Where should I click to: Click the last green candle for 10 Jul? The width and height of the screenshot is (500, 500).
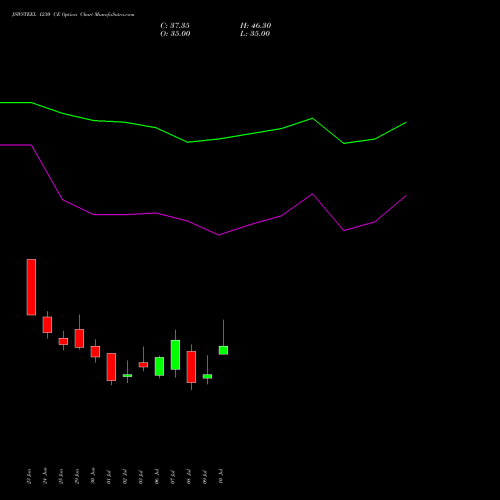(223, 350)
